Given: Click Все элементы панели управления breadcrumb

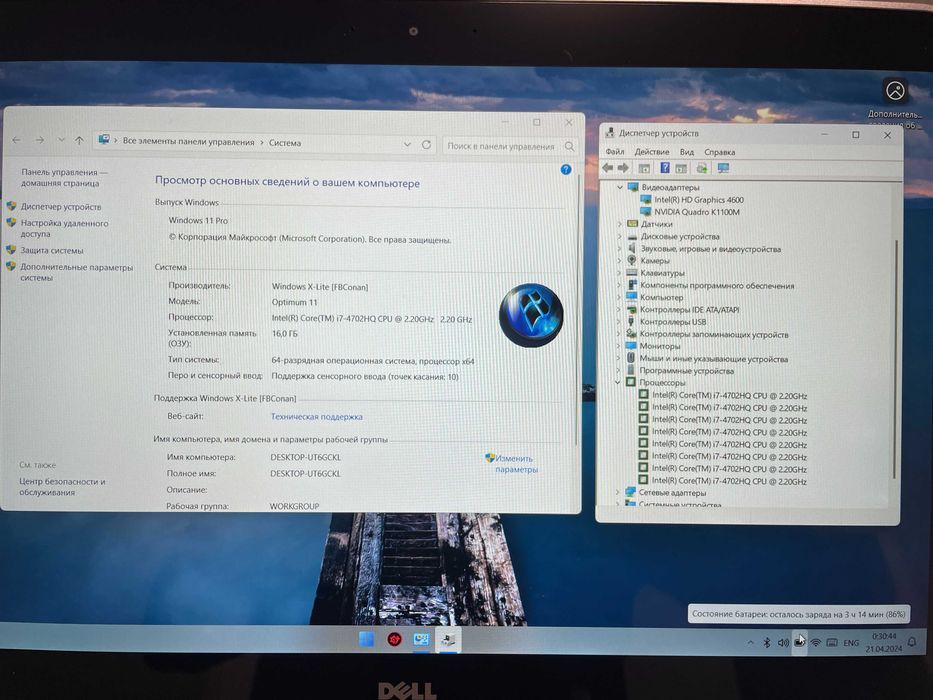Looking at the screenshot, I should [189, 142].
